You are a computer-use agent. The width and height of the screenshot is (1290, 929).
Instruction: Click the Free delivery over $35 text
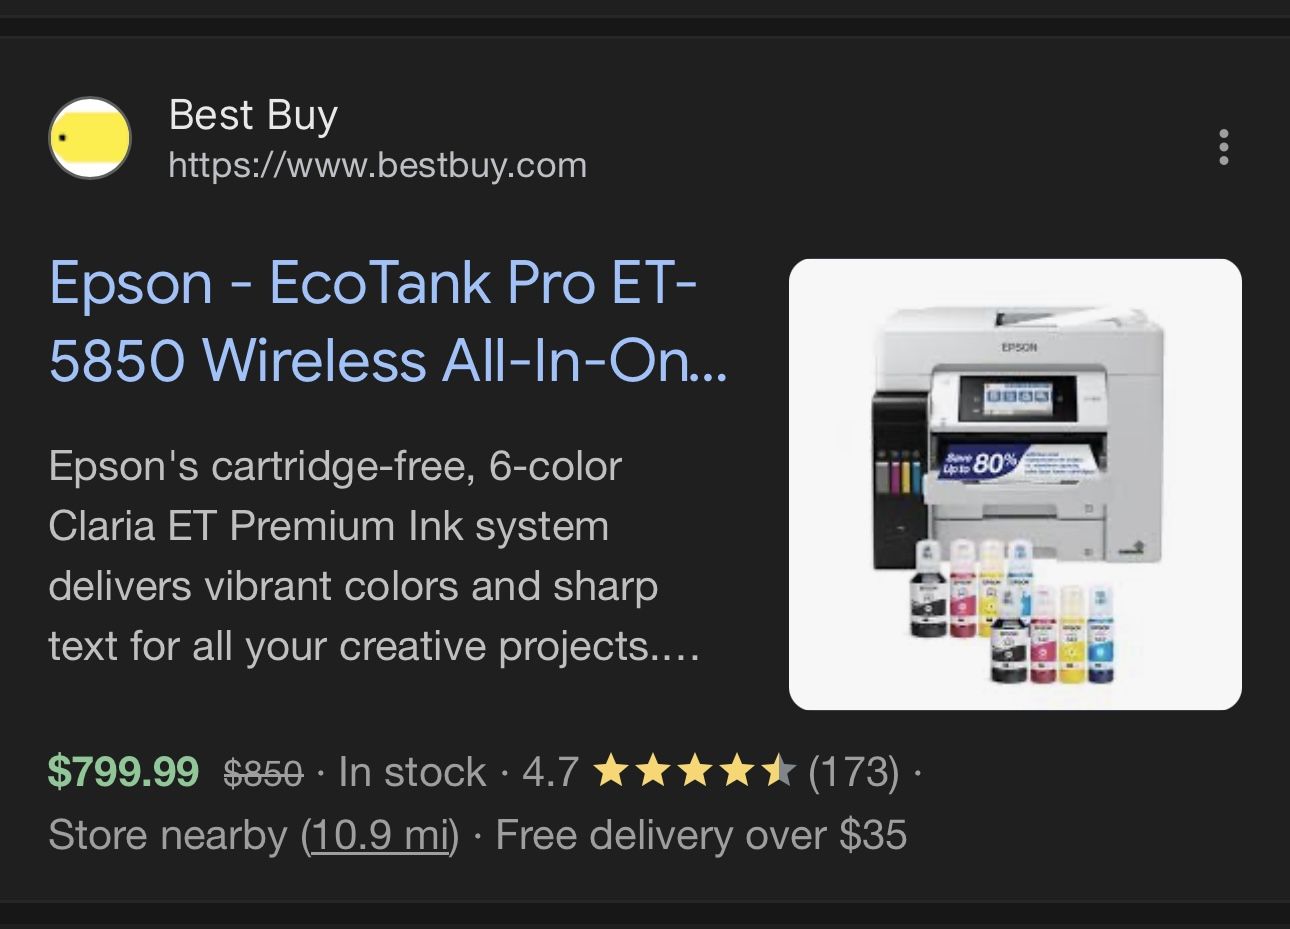tap(701, 835)
